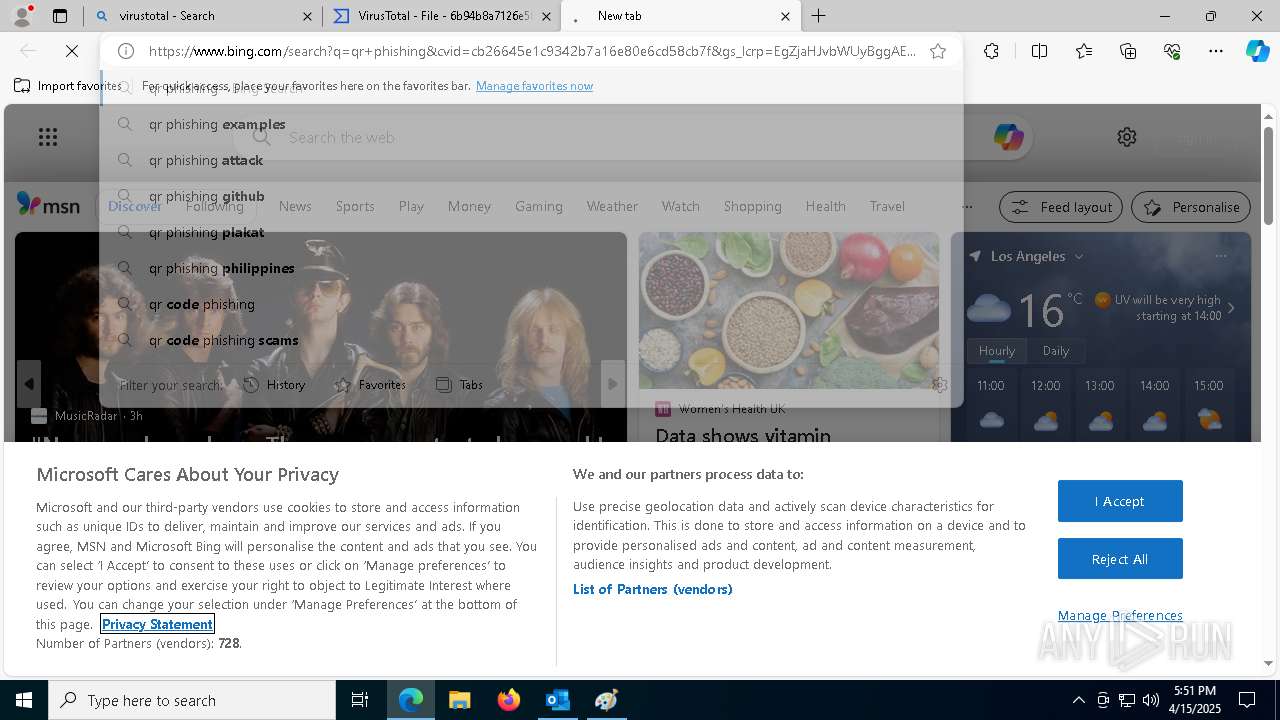This screenshot has height=720, width=1280.
Task: Open weather card more options
Action: (1219, 256)
